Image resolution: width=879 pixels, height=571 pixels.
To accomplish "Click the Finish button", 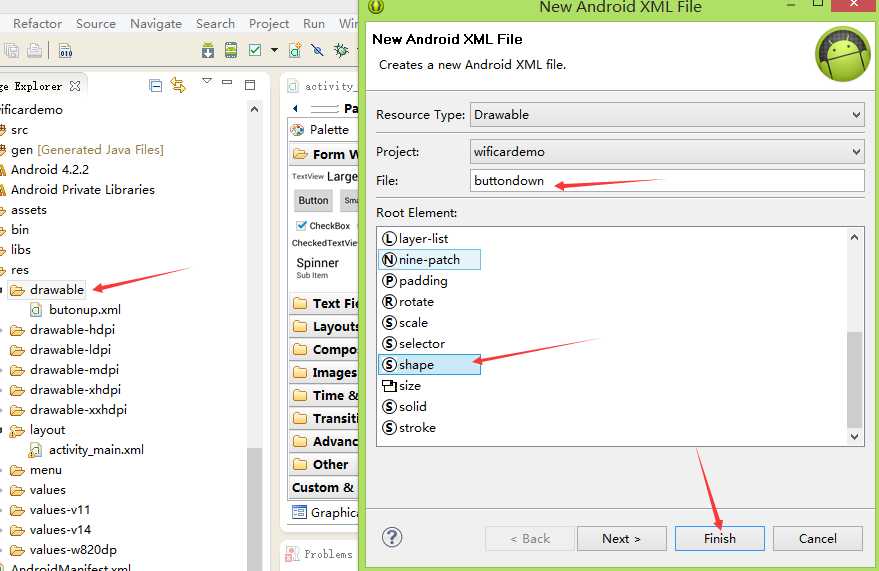I will coord(720,538).
